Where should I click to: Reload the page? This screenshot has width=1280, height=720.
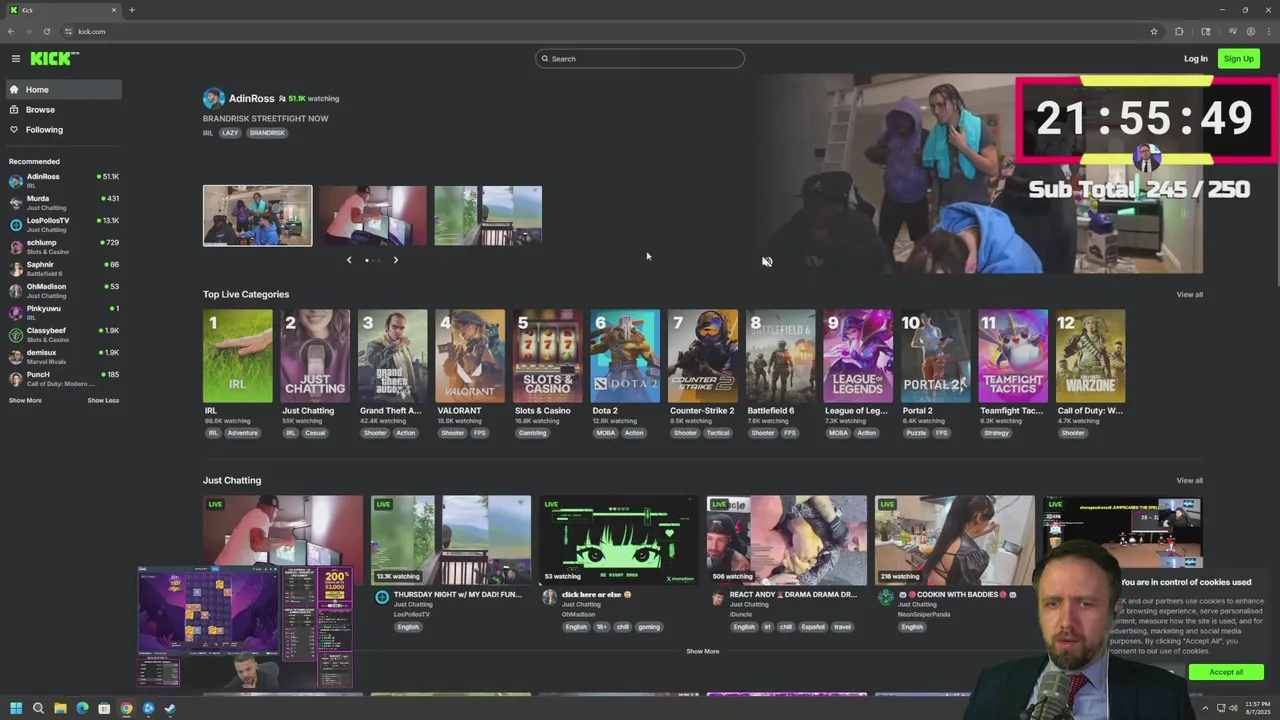pyautogui.click(x=46, y=32)
